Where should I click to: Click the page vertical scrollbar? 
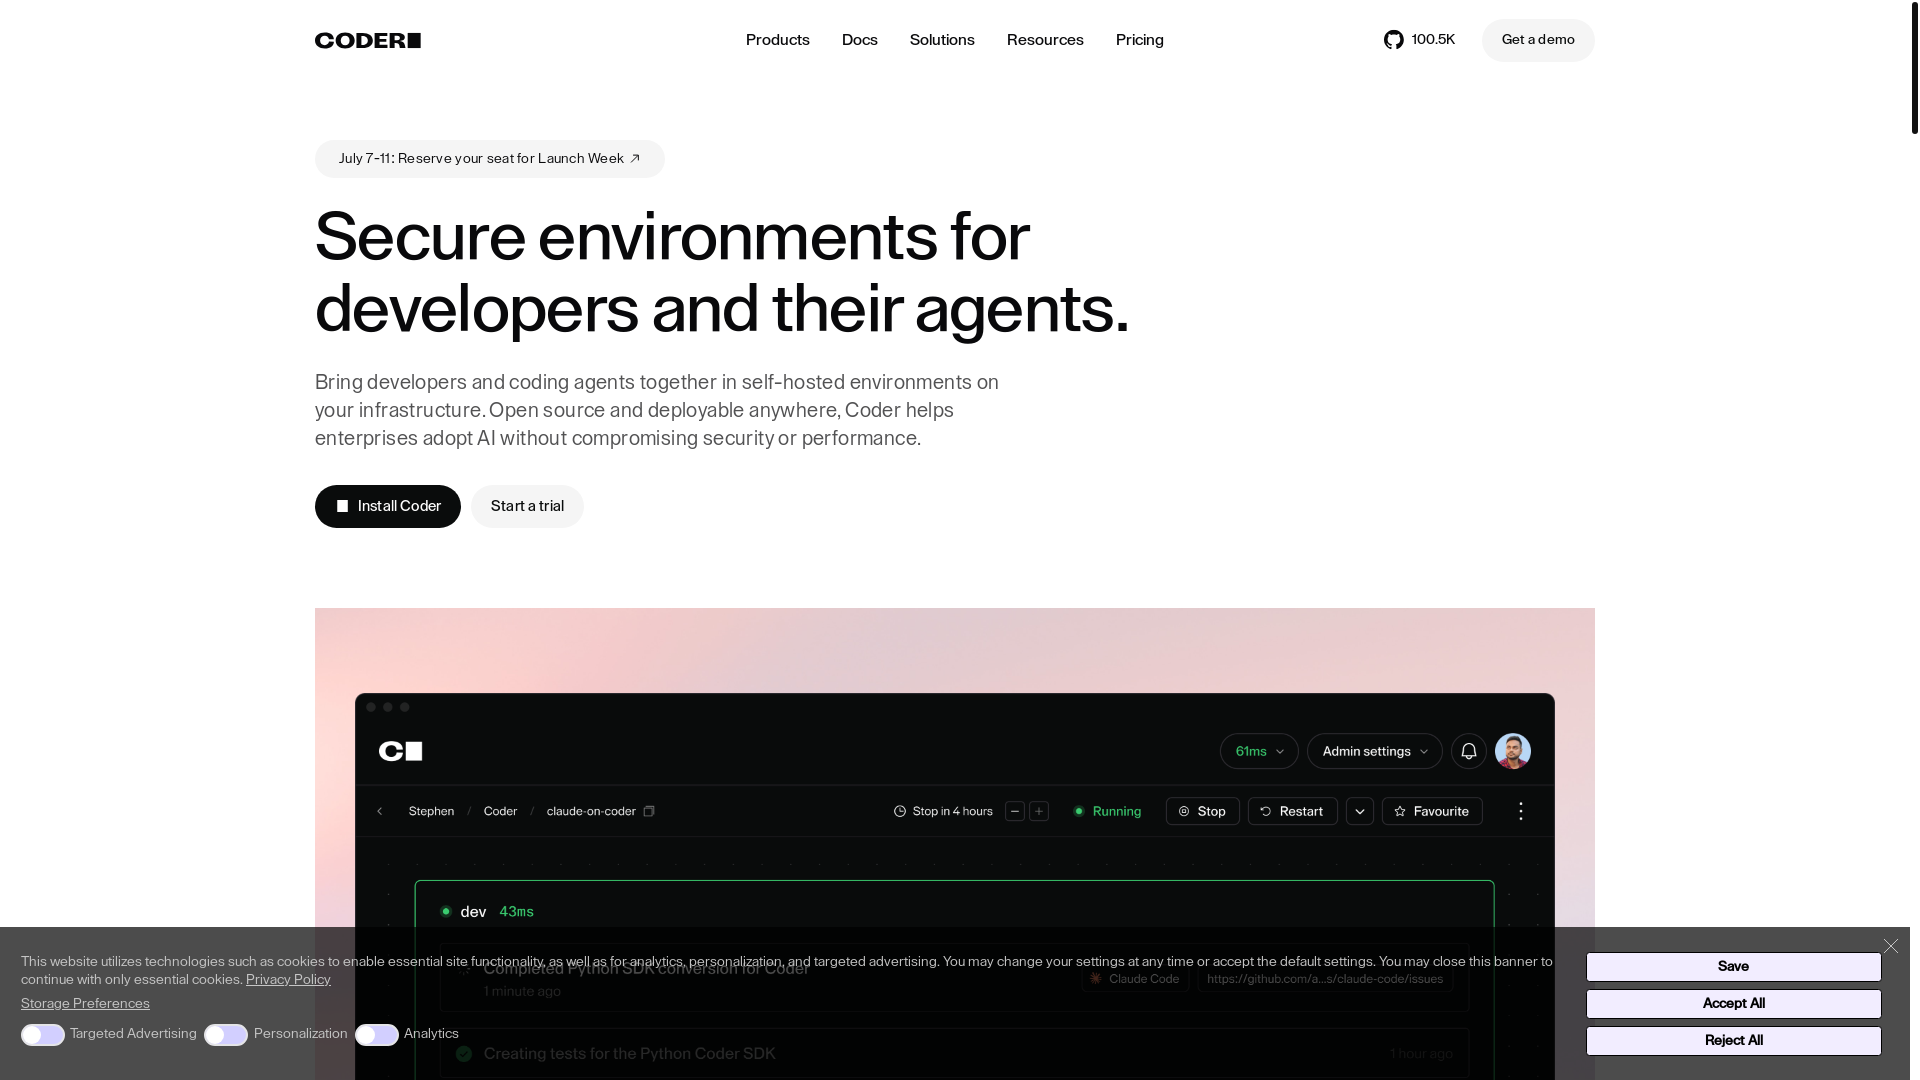click(1914, 67)
